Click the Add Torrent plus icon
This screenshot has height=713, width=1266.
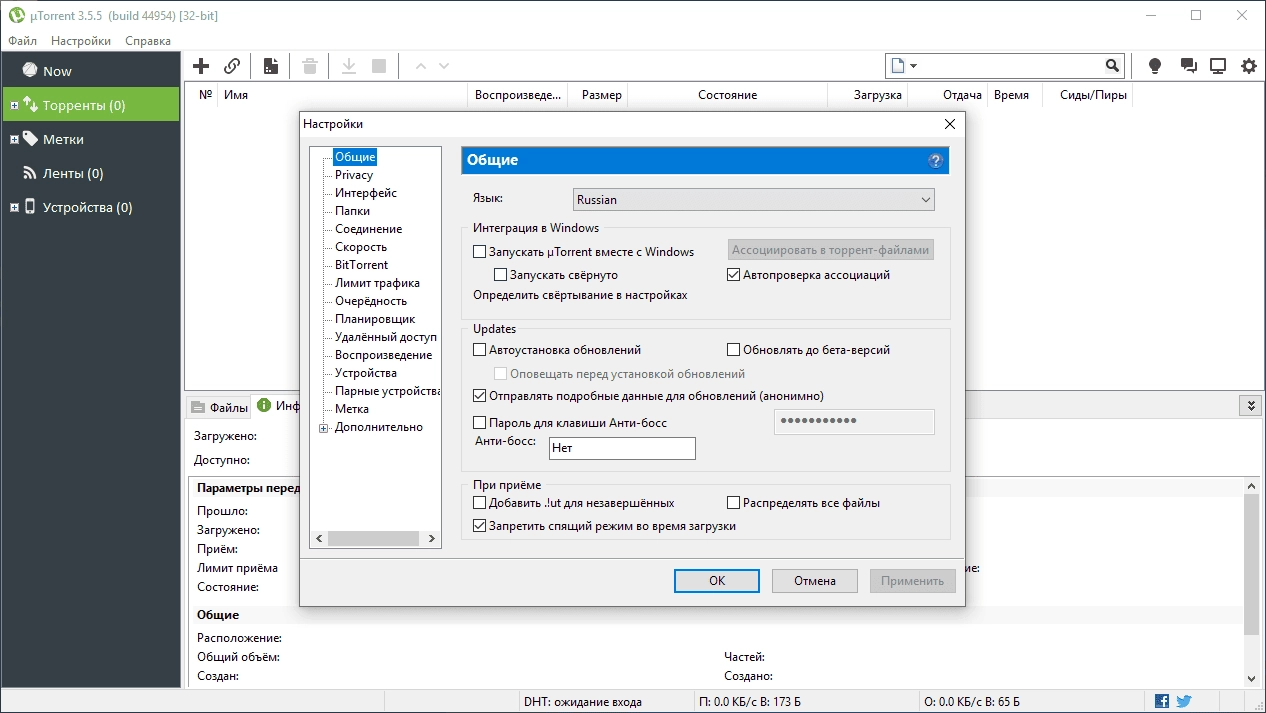(x=201, y=66)
